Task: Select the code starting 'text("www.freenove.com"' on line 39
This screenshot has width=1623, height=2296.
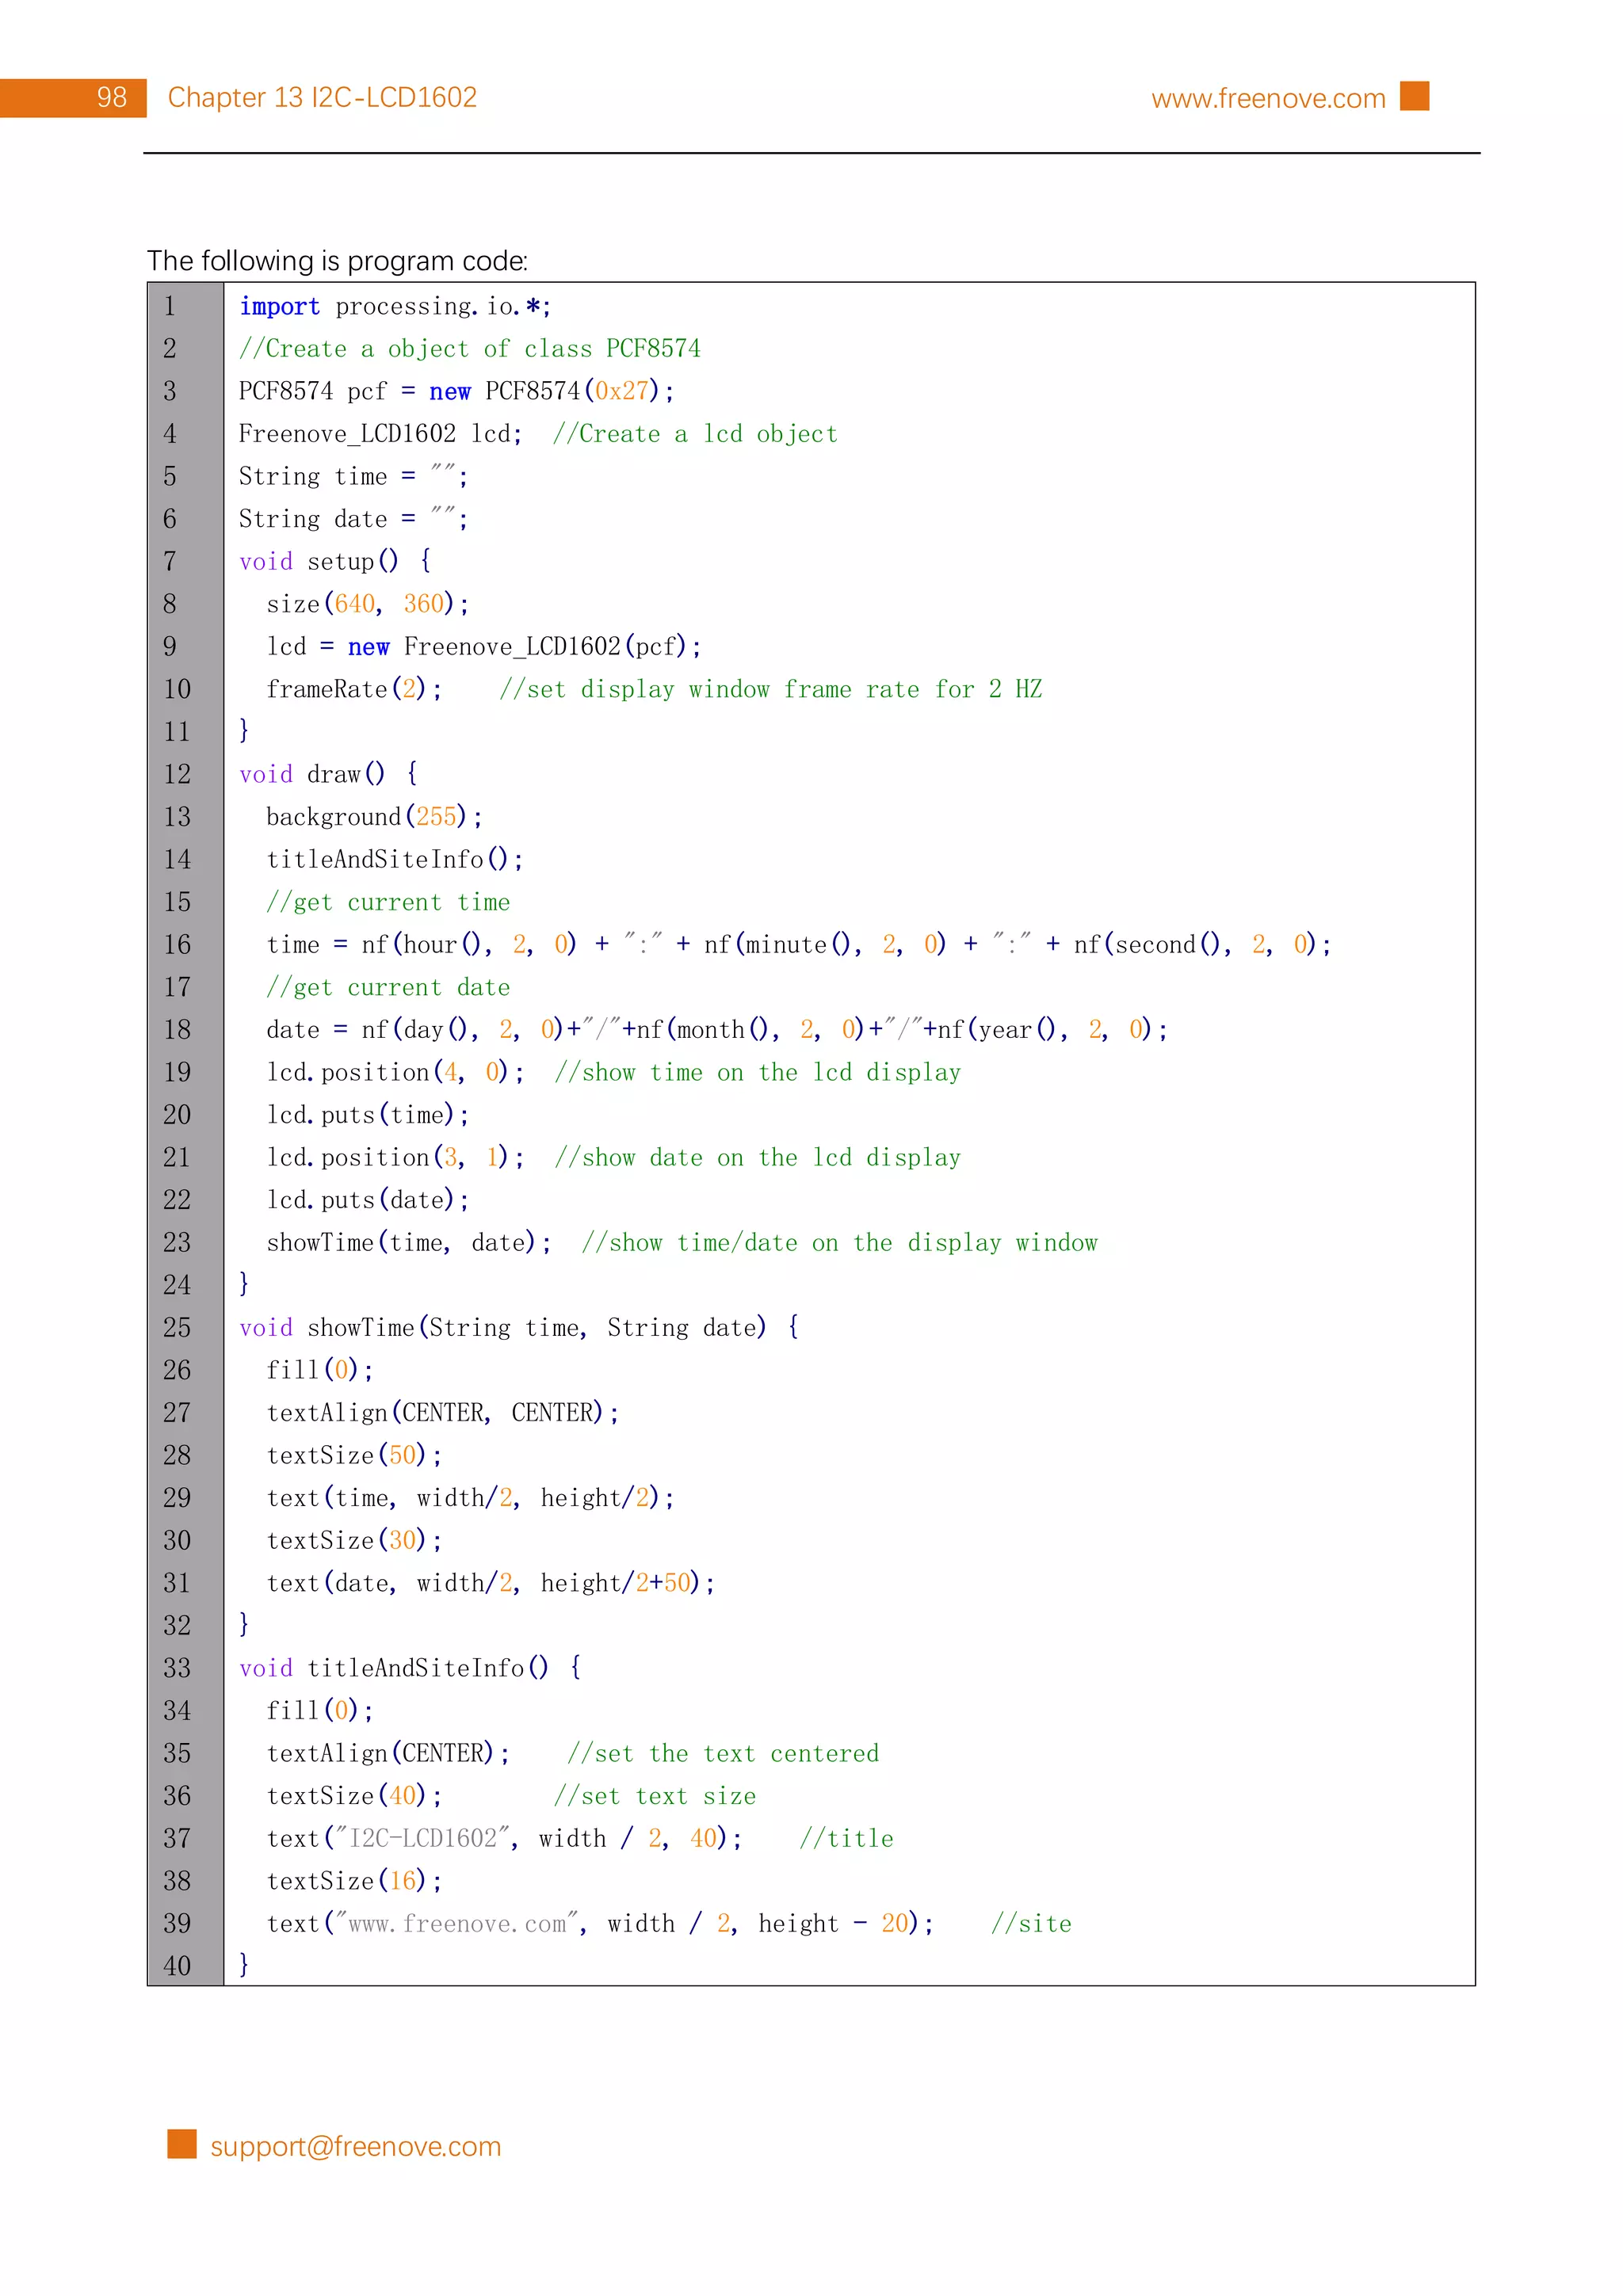Action: (x=600, y=1923)
